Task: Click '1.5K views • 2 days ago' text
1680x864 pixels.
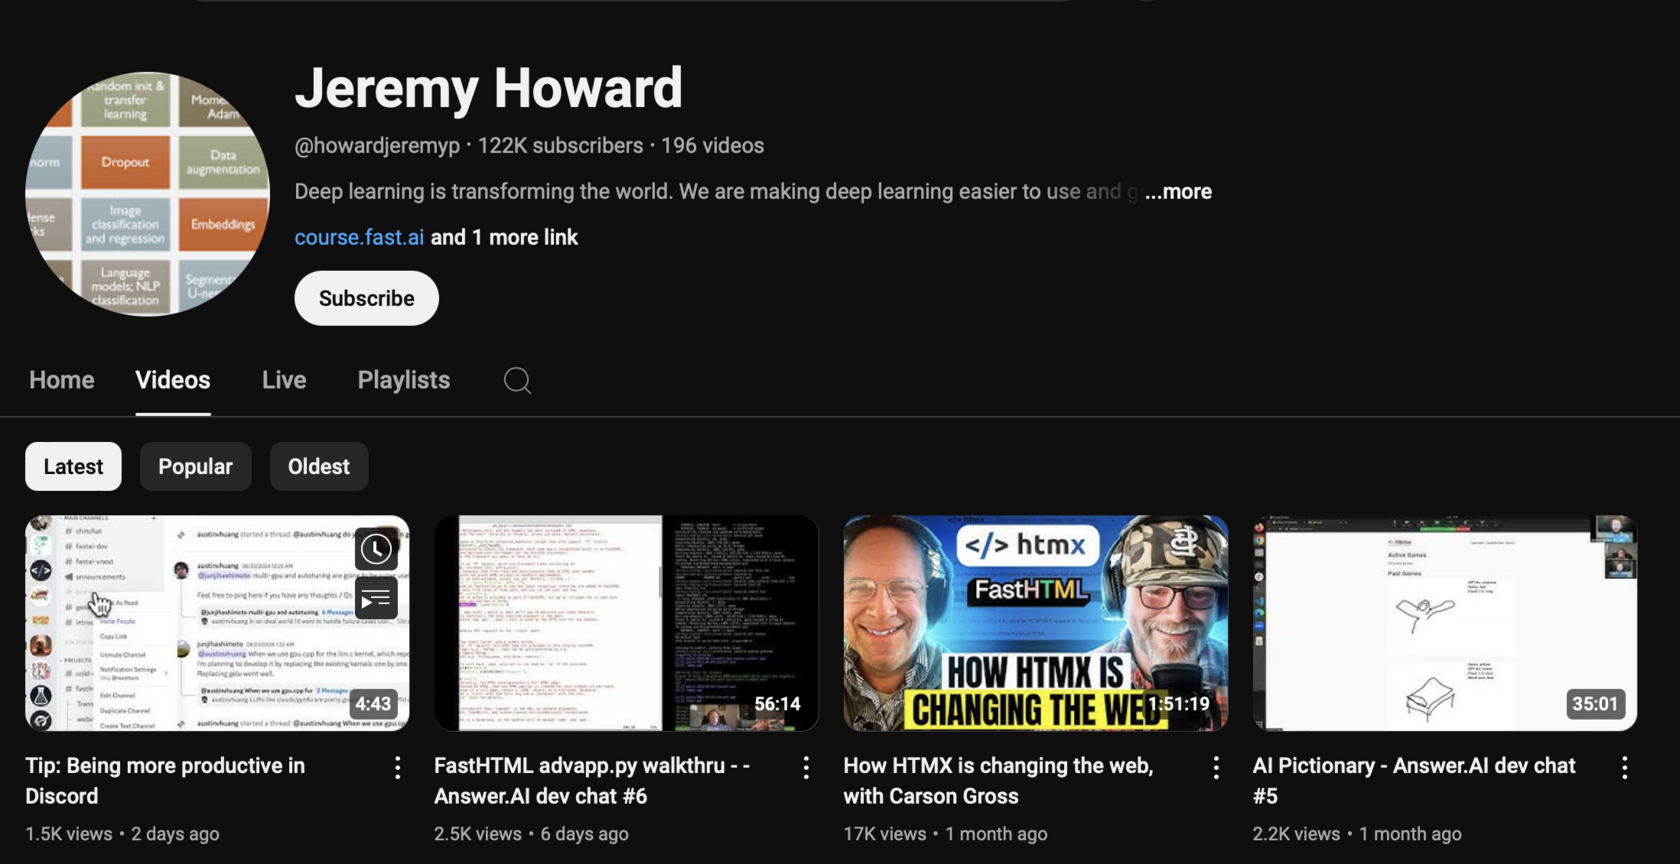Action: coord(122,834)
